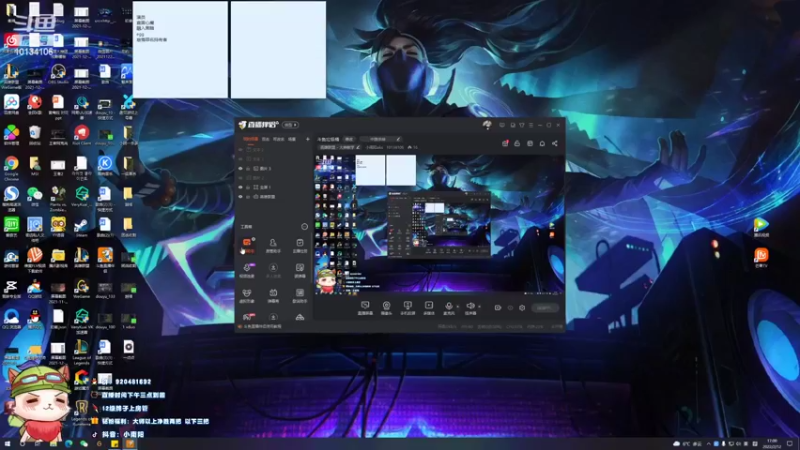Mute the speaker in the source bar

click(470, 306)
